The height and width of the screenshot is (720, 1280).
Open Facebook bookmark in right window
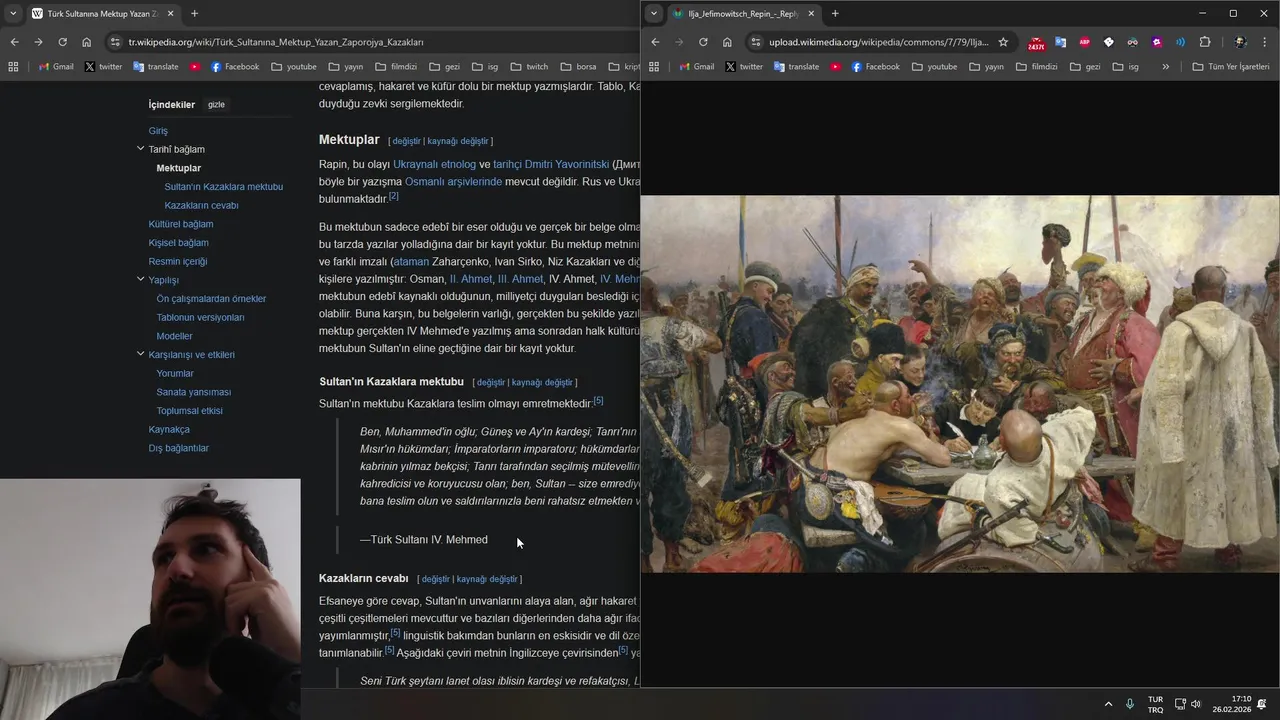point(874,67)
